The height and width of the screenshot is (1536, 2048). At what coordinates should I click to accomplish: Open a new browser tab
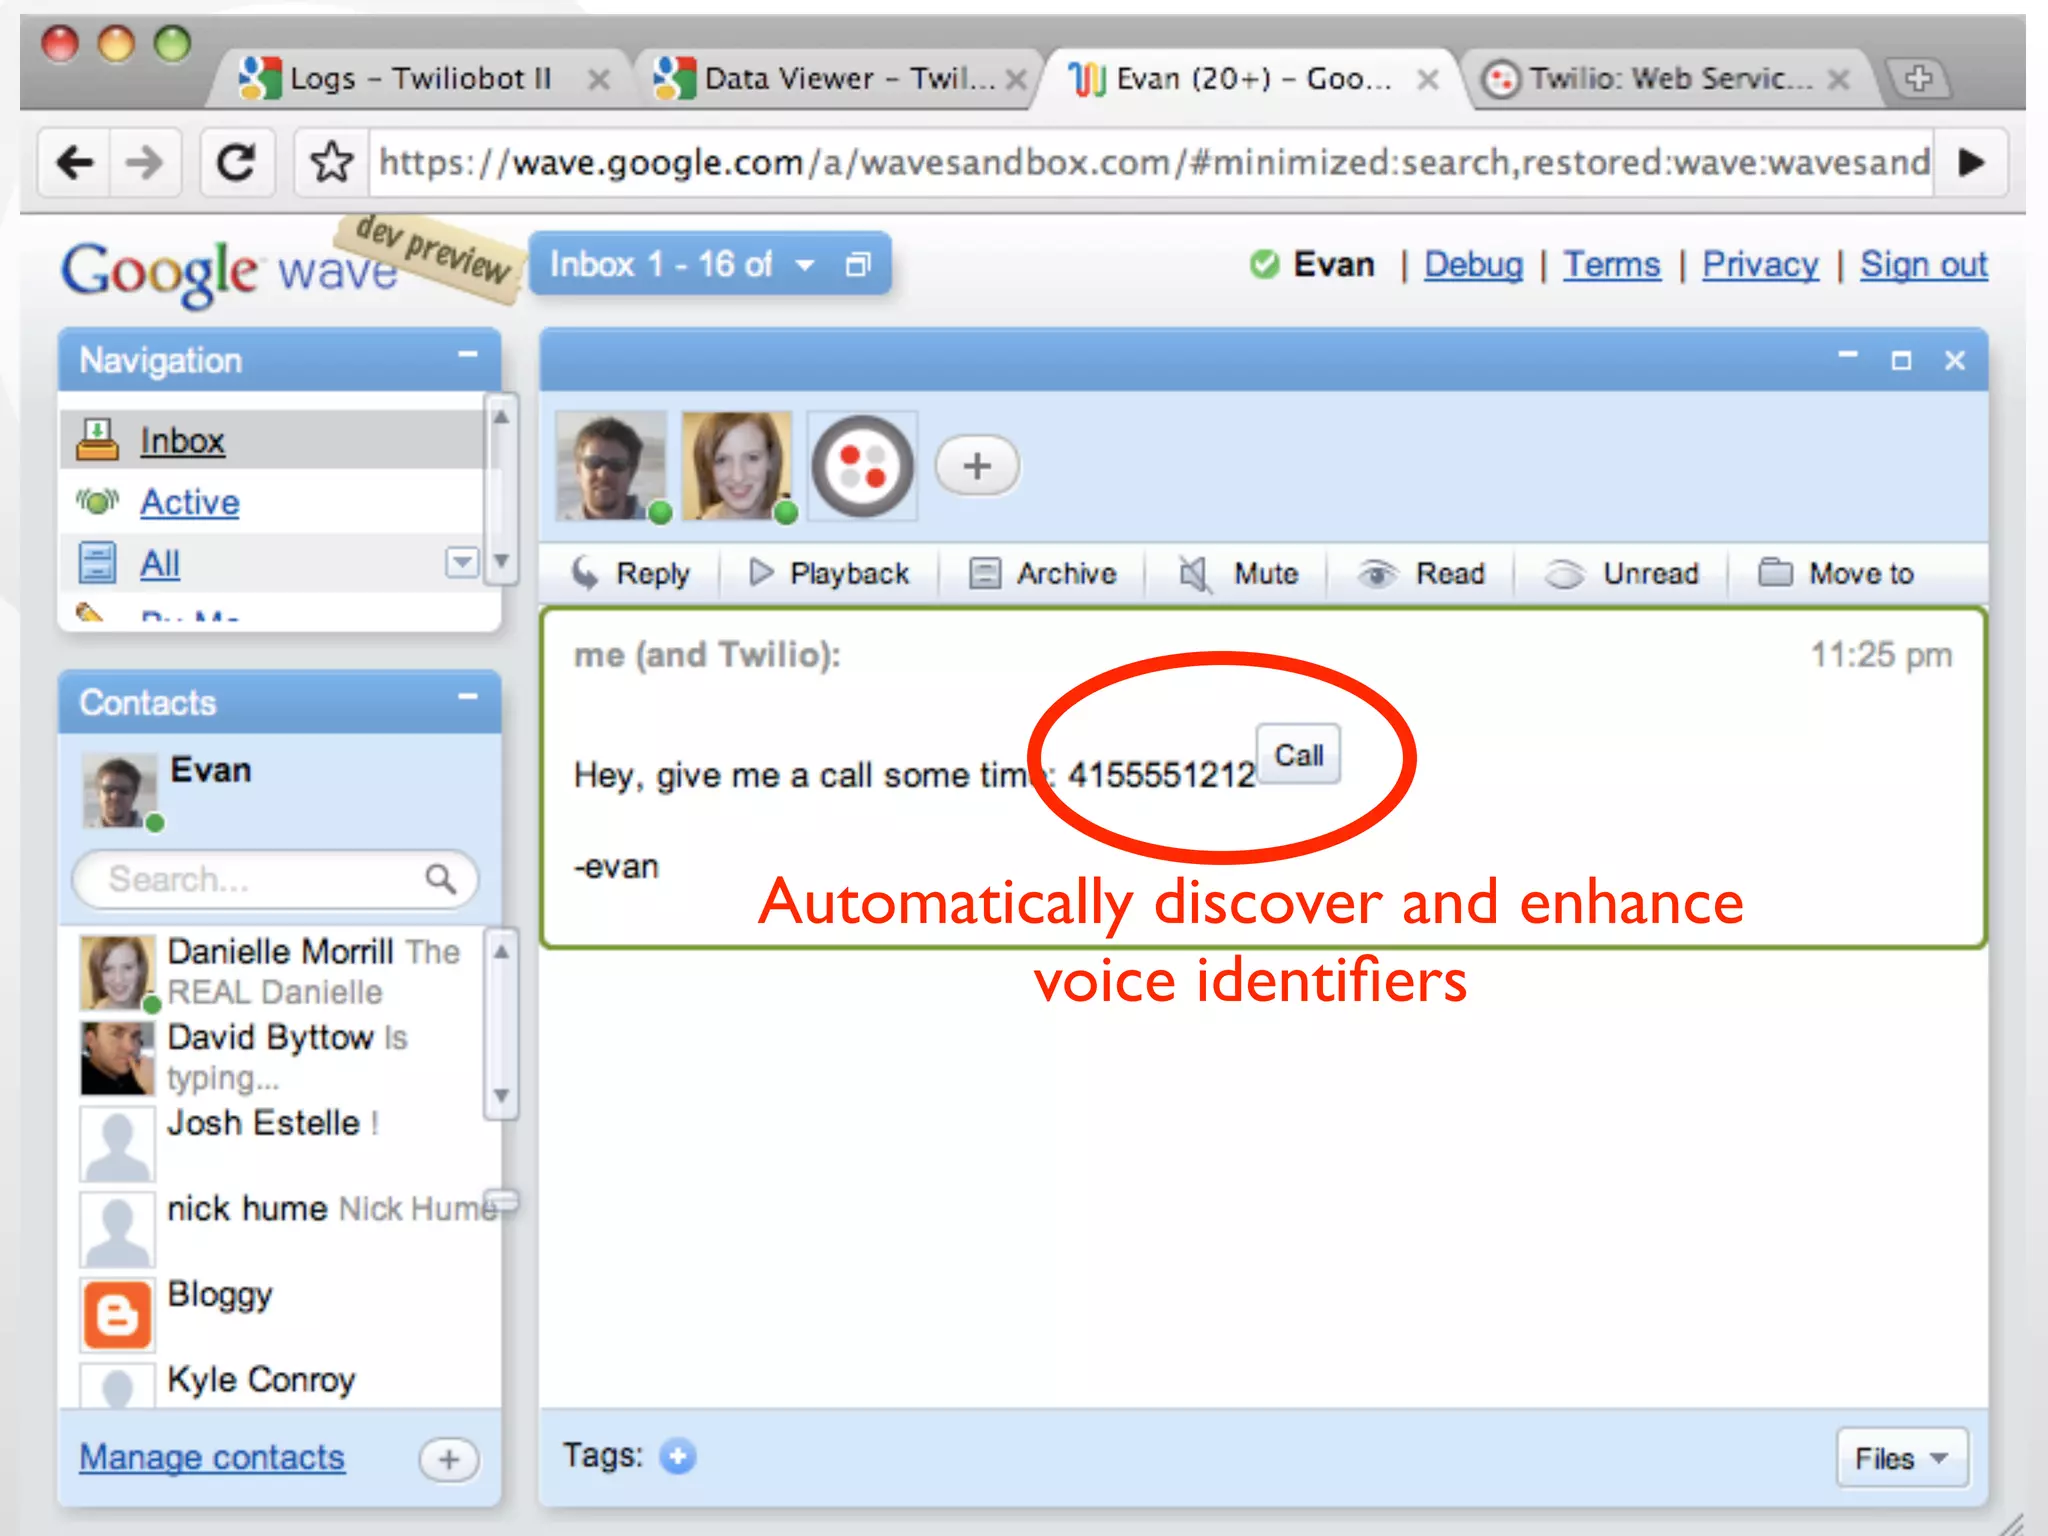(1917, 78)
